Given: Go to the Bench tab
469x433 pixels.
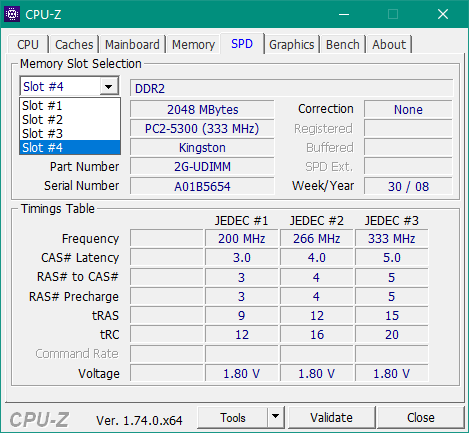Looking at the screenshot, I should [x=343, y=44].
